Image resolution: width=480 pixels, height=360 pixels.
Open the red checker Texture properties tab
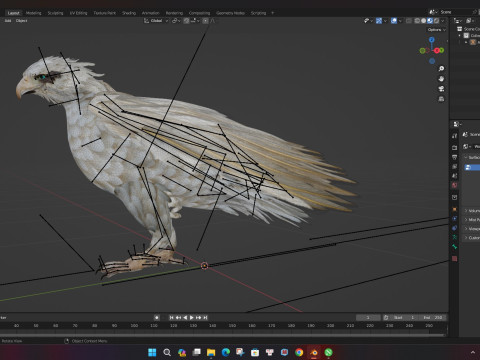(x=454, y=258)
